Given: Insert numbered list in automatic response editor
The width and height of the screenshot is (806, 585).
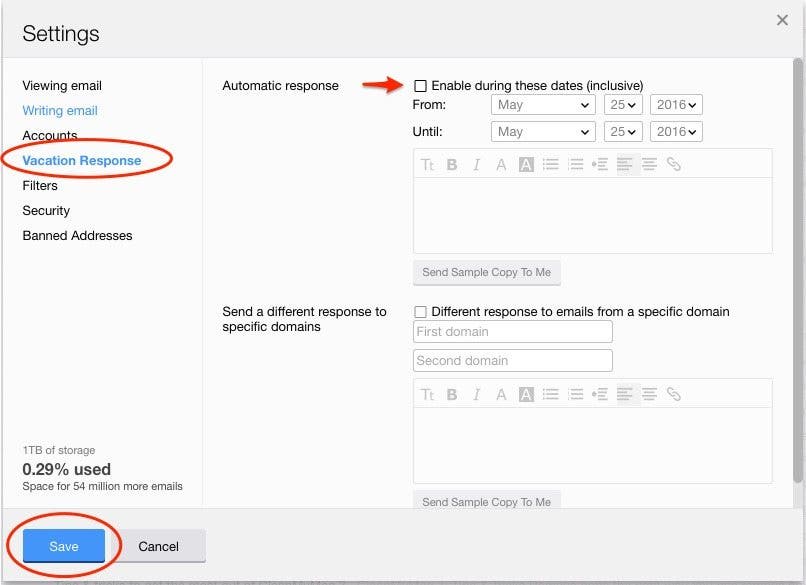Looking at the screenshot, I should (x=575, y=164).
